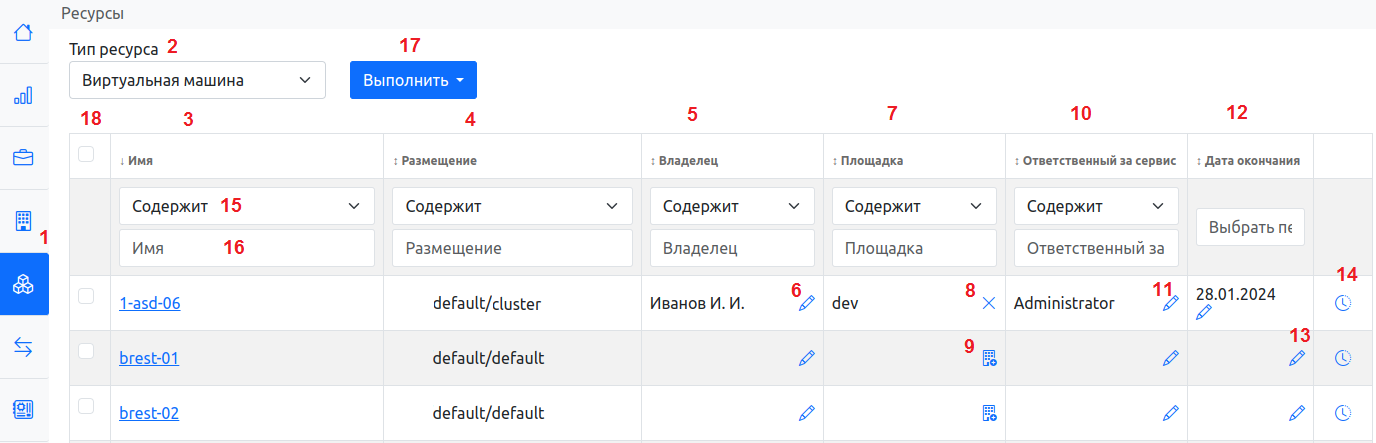Open the transfer arrows sidebar icon
1376x443 pixels.
click(x=23, y=347)
